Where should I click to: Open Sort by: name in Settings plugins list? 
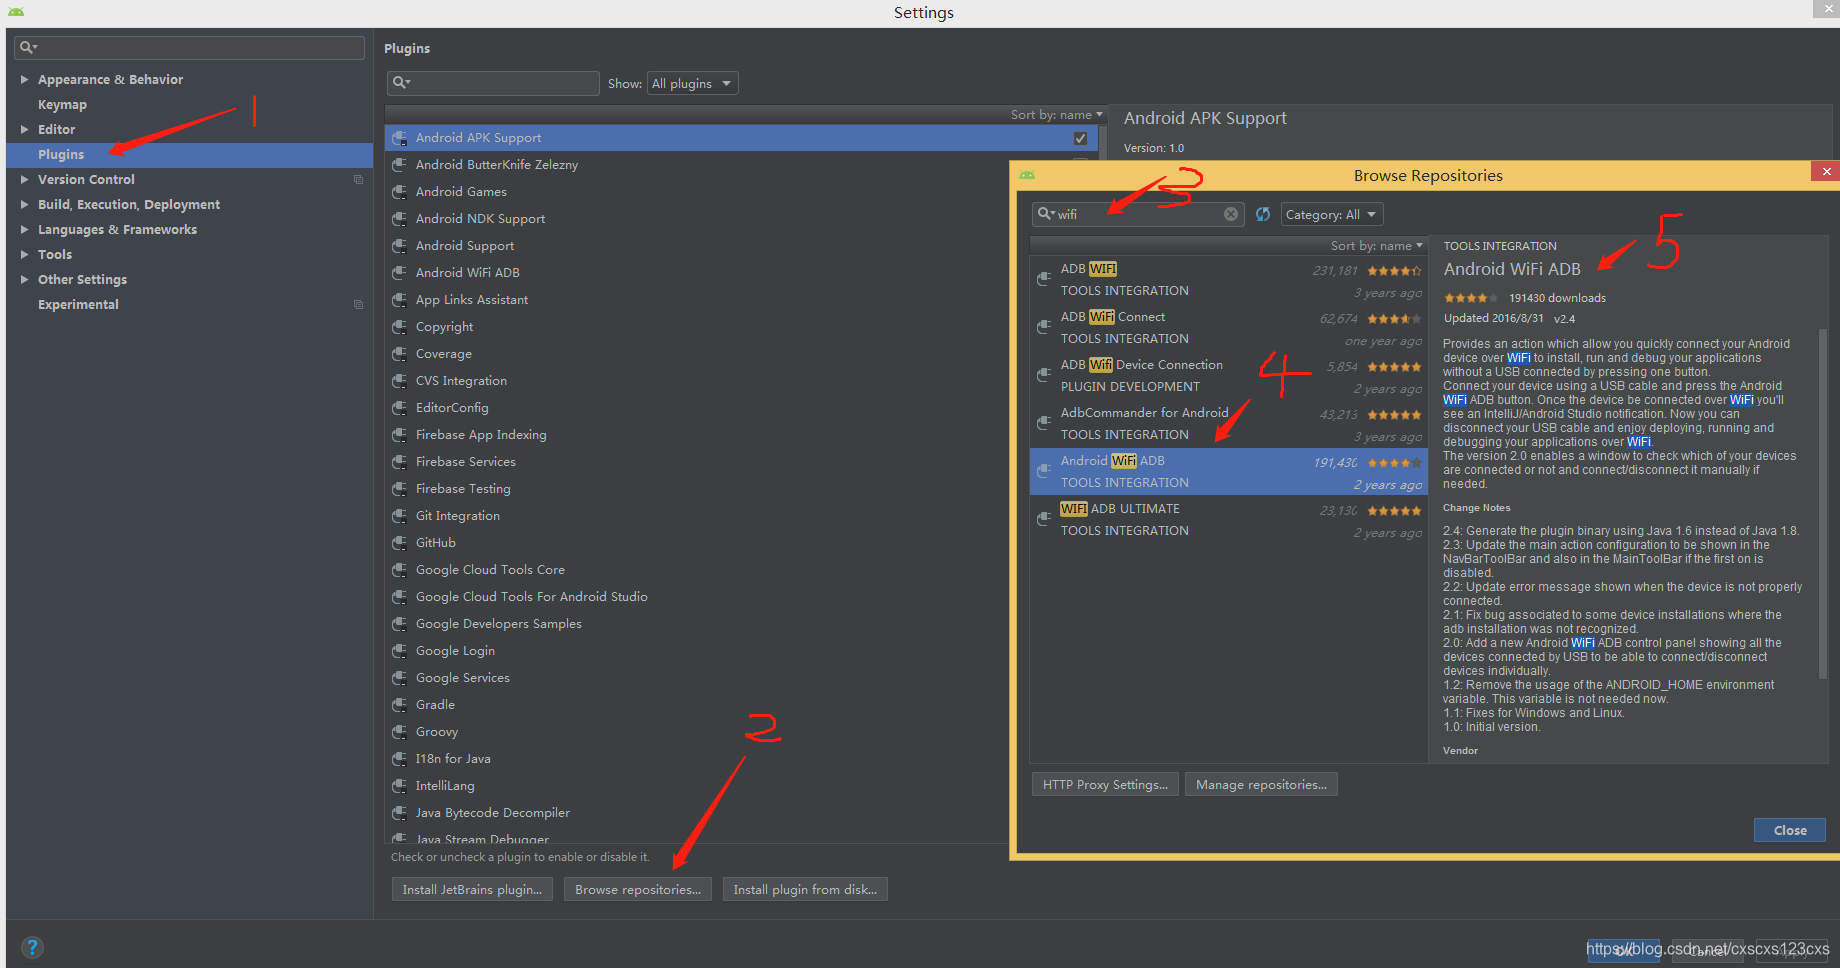[x=1056, y=114]
